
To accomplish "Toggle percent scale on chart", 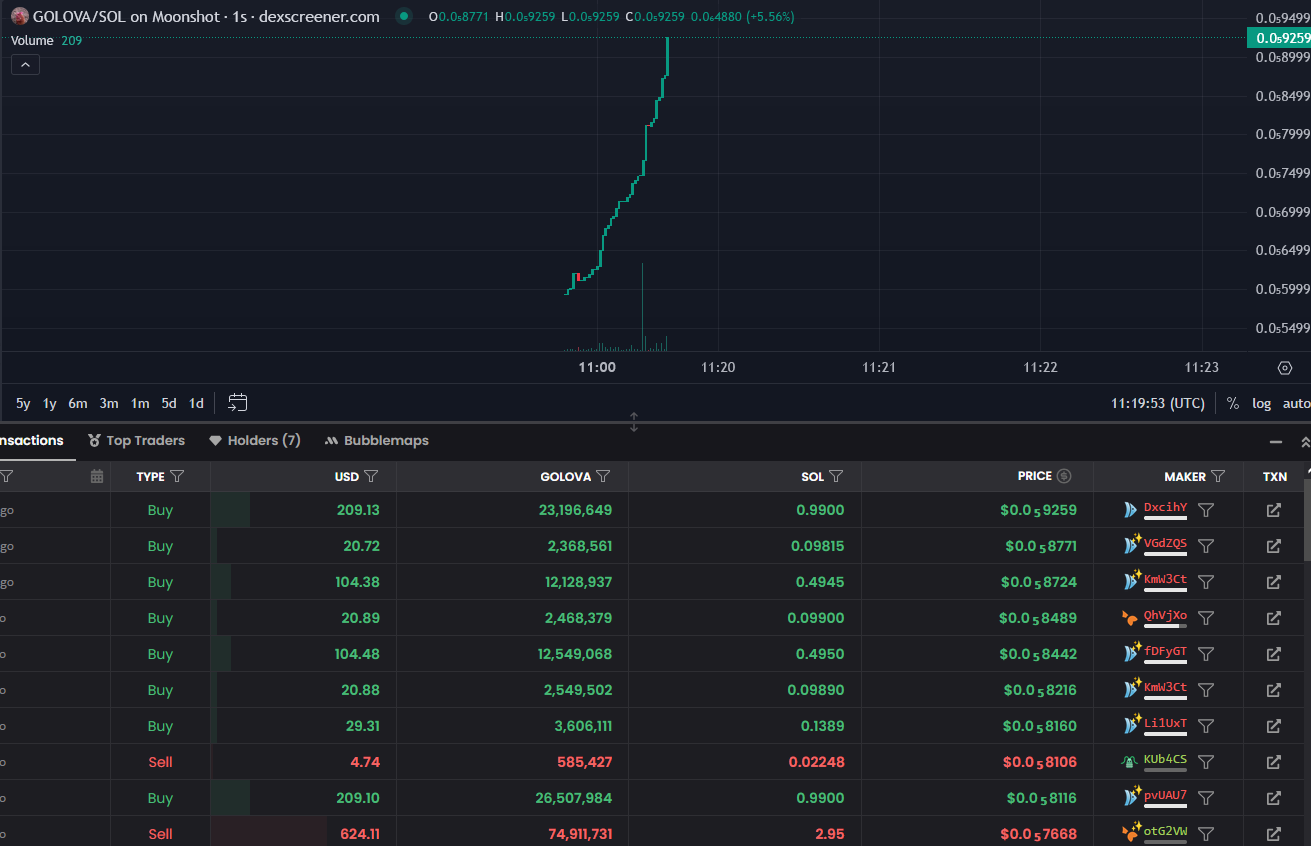I will 1233,403.
